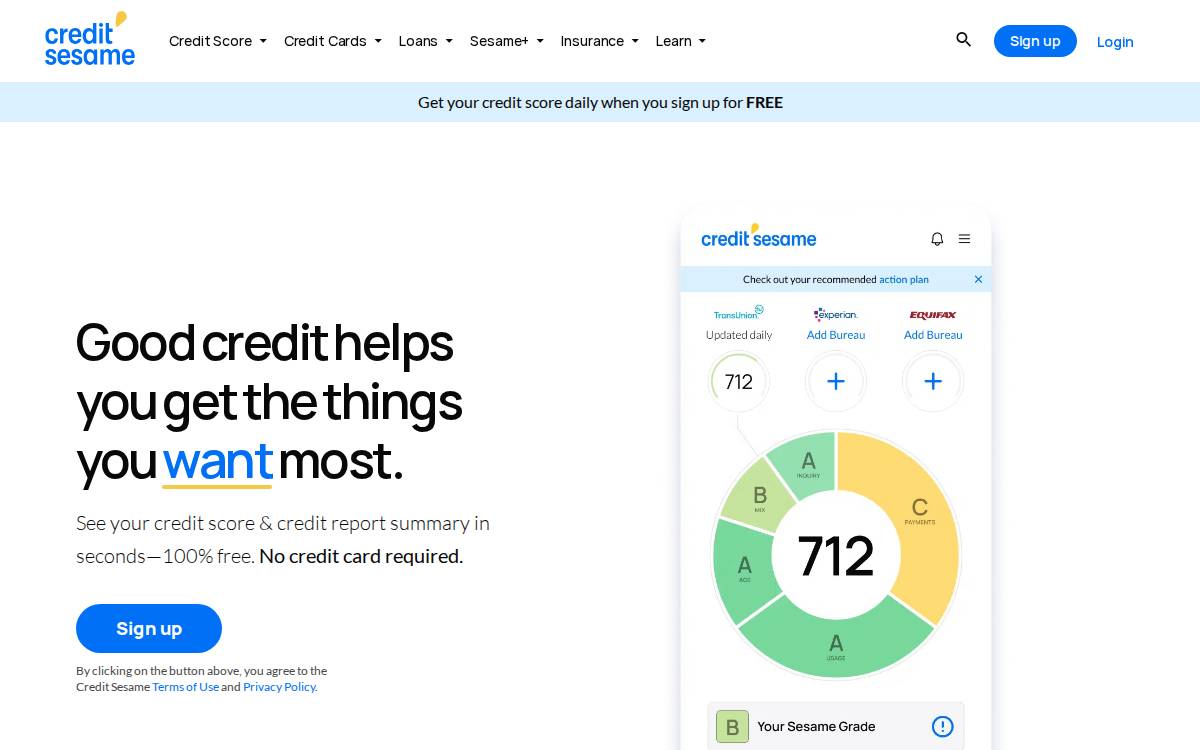Add Experian bureau with plus circle
This screenshot has width=1200, height=750.
tap(836, 381)
